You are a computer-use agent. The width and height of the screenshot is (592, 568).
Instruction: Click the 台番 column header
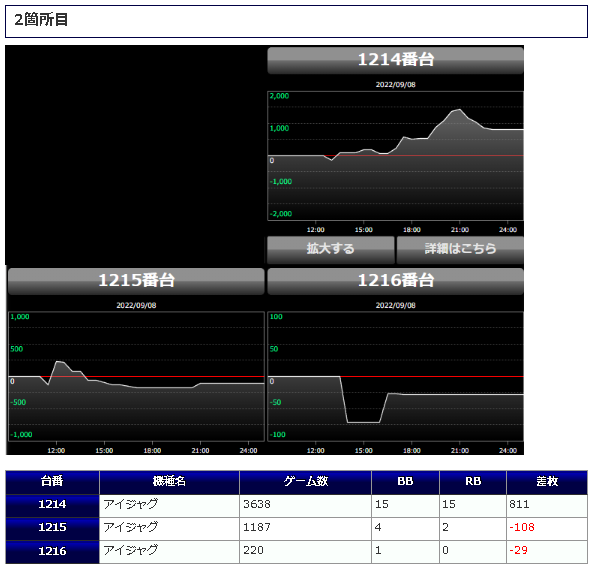tap(52, 482)
